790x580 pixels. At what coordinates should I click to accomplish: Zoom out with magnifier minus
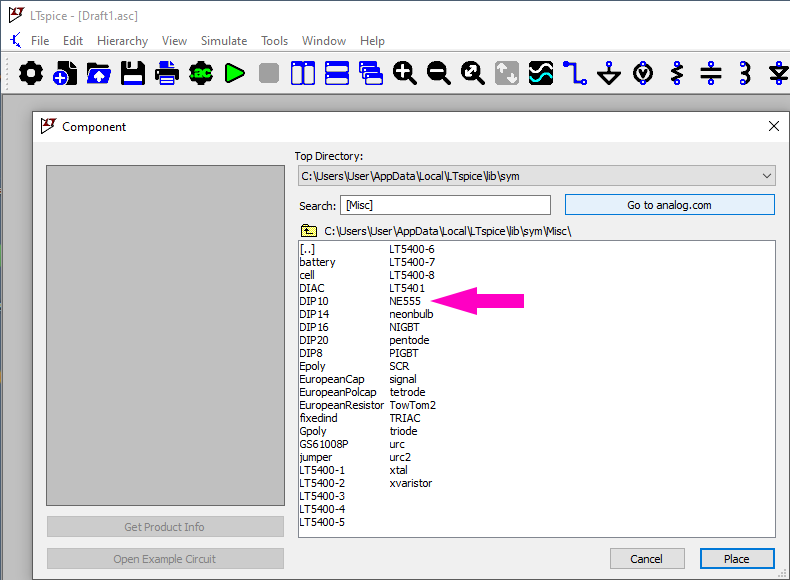[439, 74]
